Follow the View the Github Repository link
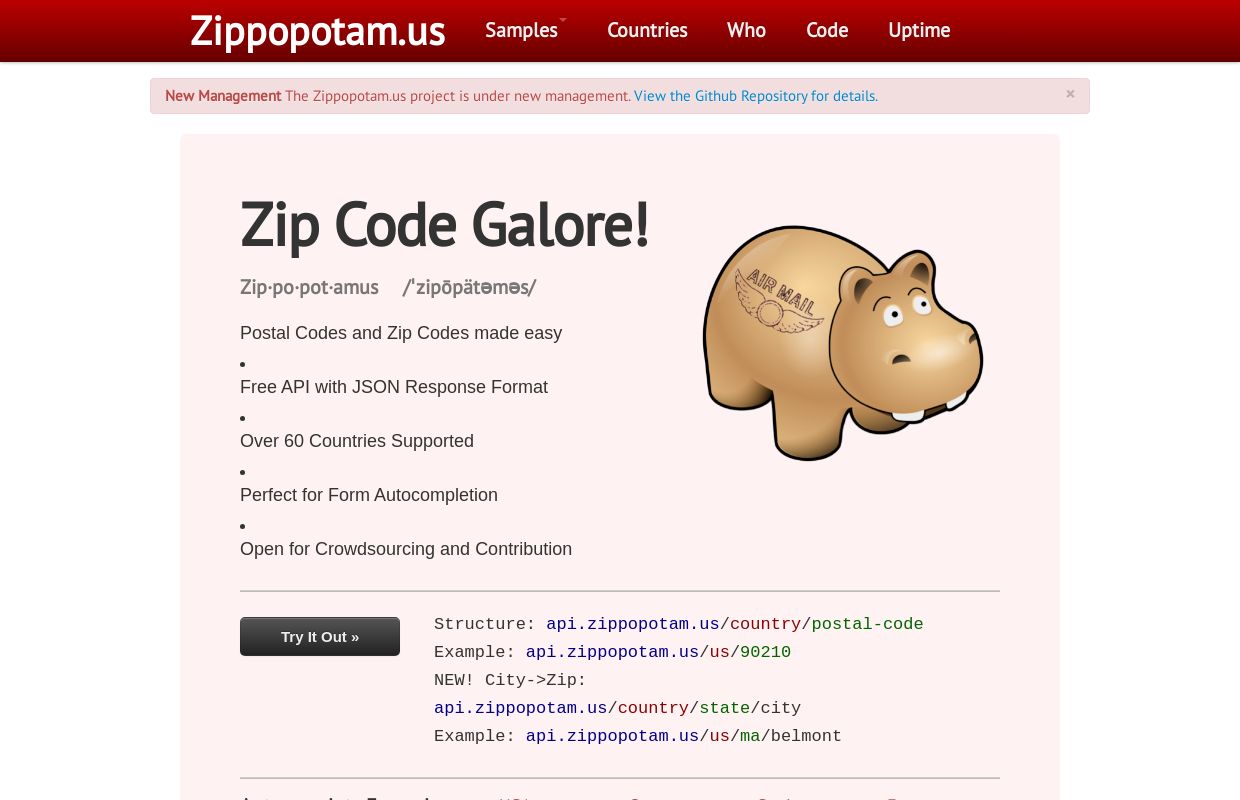The width and height of the screenshot is (1240, 800). (755, 96)
